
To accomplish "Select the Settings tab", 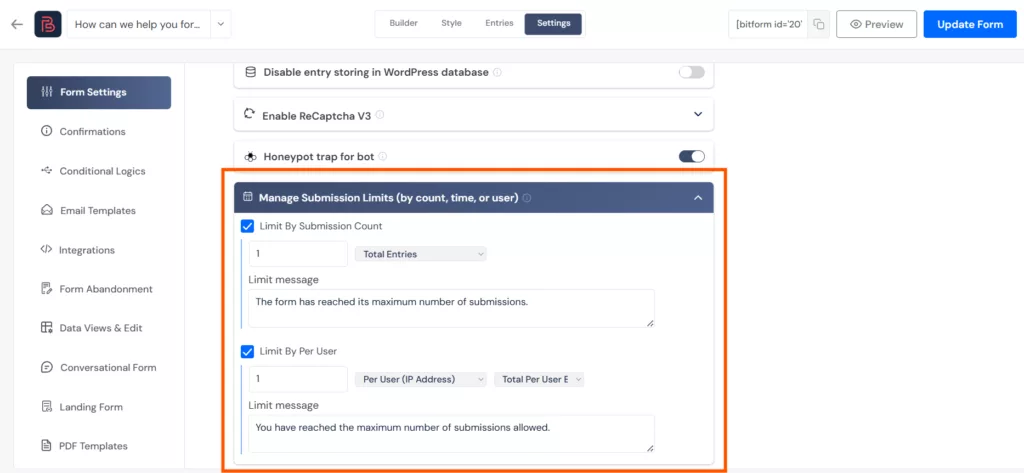I will 553,24.
